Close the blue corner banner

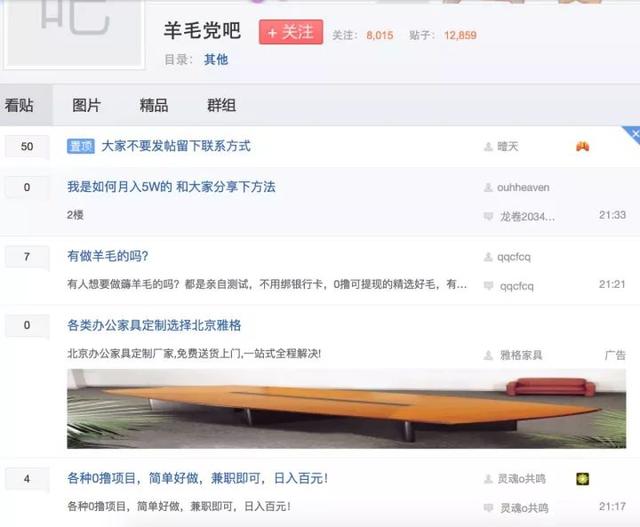click(634, 134)
